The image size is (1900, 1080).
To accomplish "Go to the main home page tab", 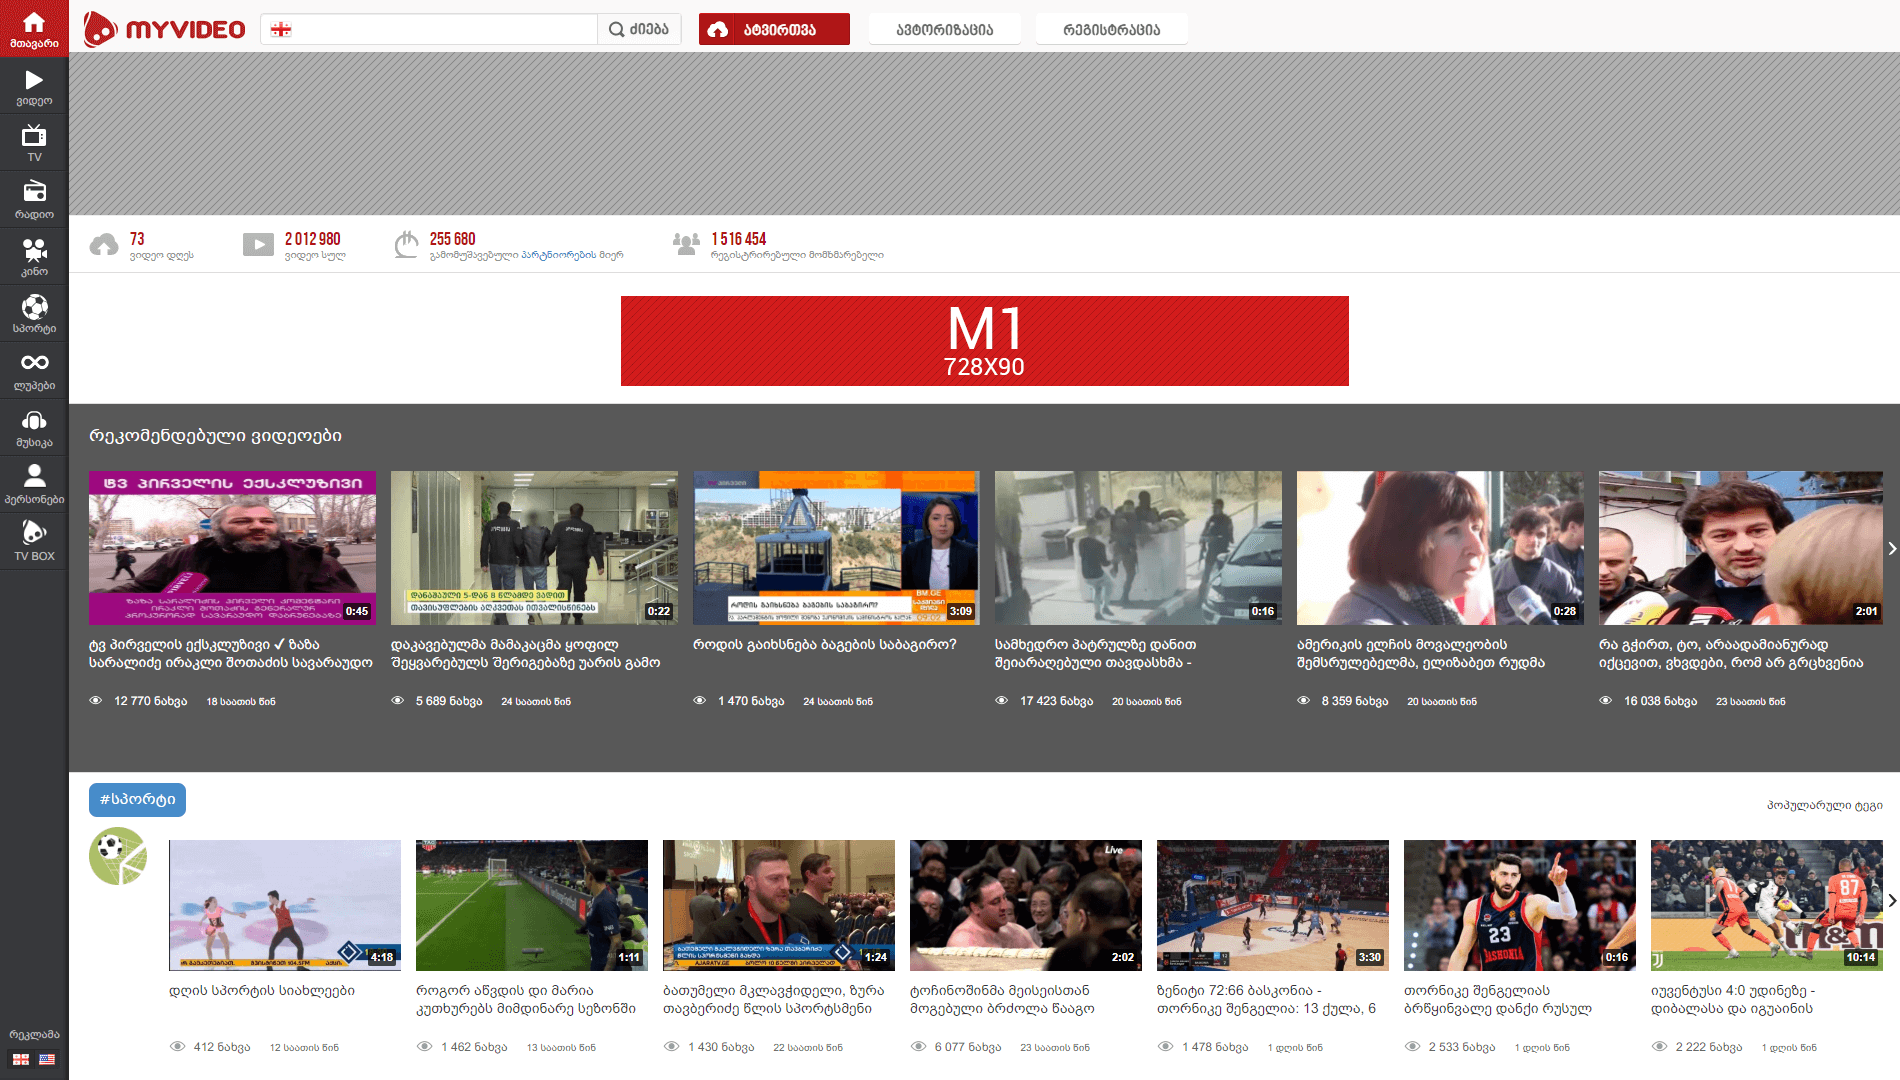I will click(34, 29).
